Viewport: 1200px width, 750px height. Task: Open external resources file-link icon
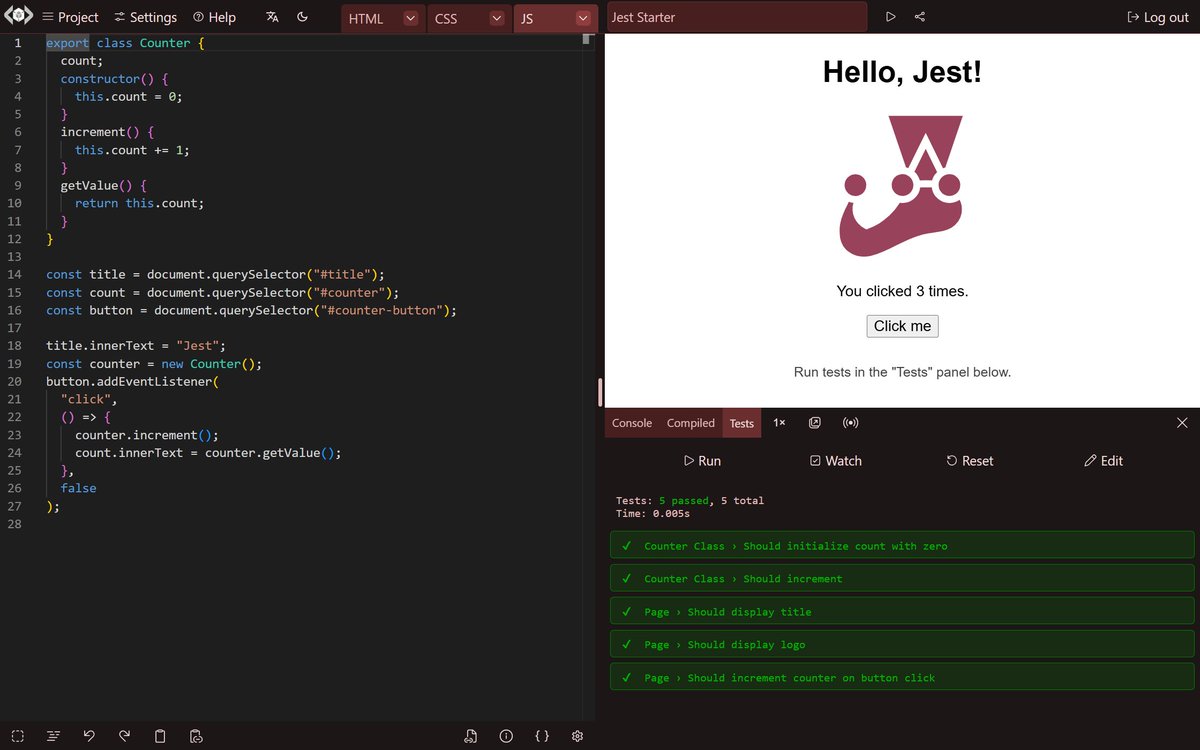(x=471, y=736)
